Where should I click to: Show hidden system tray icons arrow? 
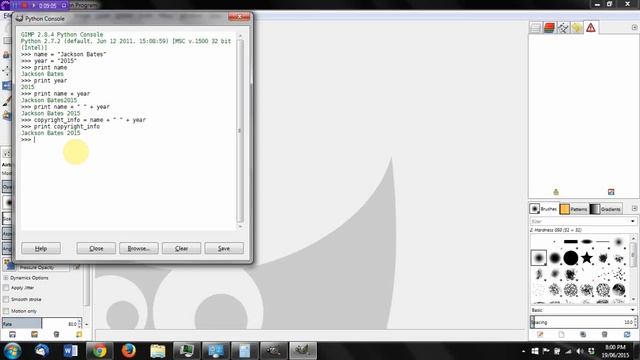[x=523, y=351]
